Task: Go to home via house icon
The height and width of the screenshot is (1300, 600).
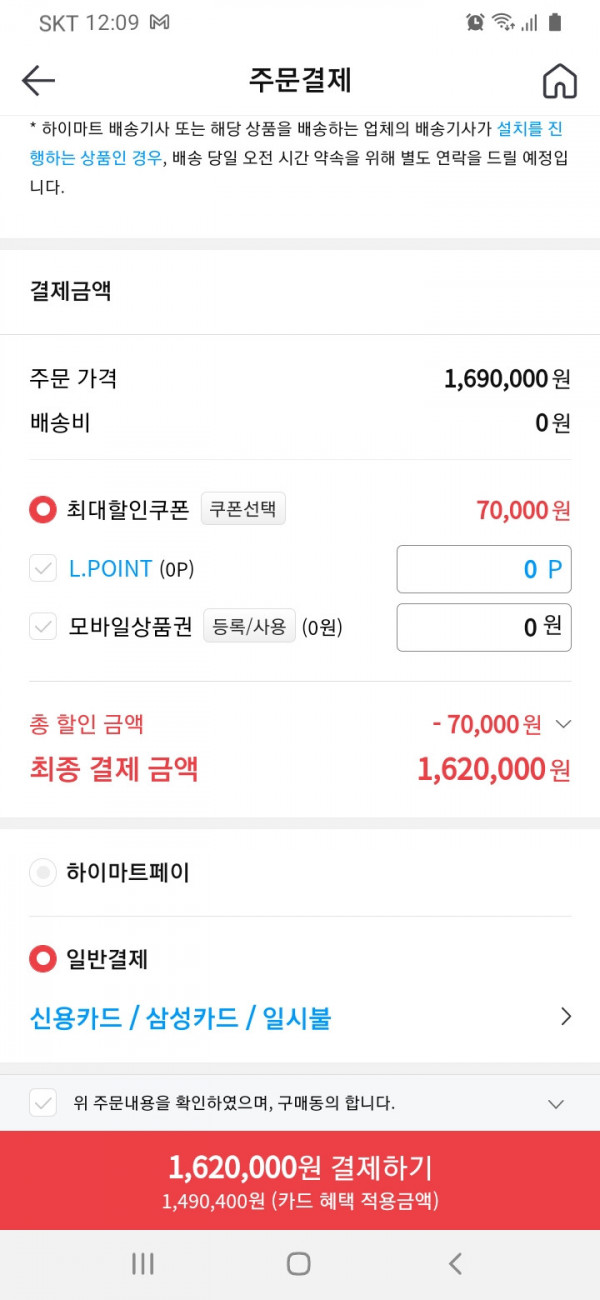Action: [x=560, y=81]
